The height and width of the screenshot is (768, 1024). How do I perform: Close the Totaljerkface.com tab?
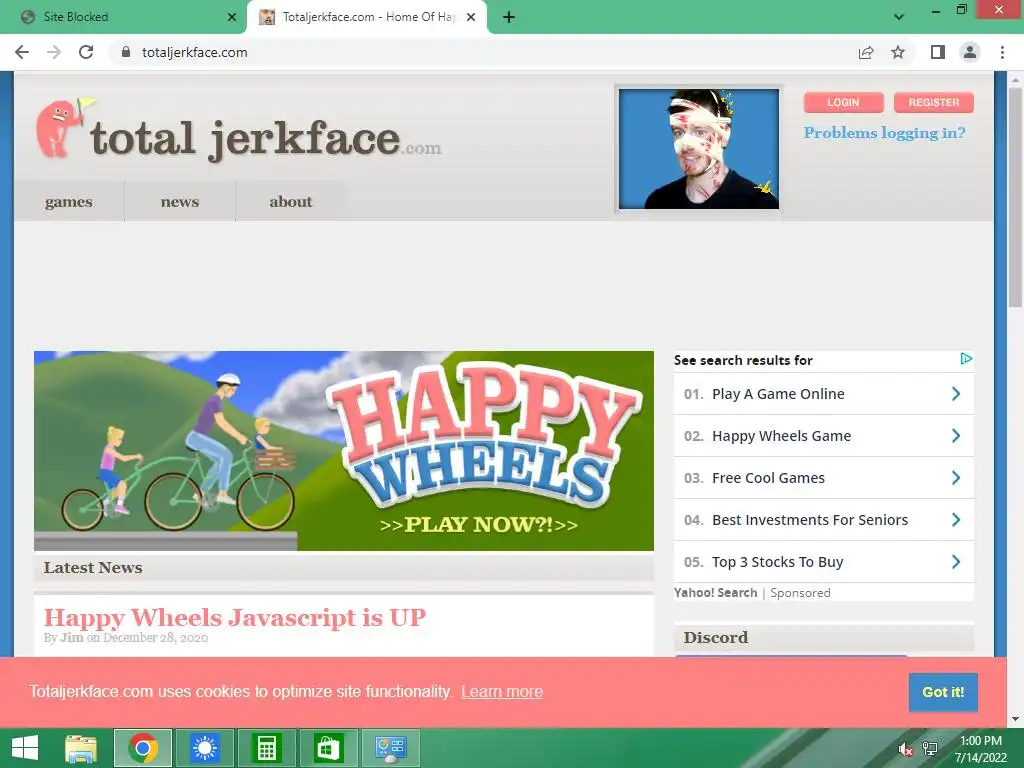click(471, 17)
